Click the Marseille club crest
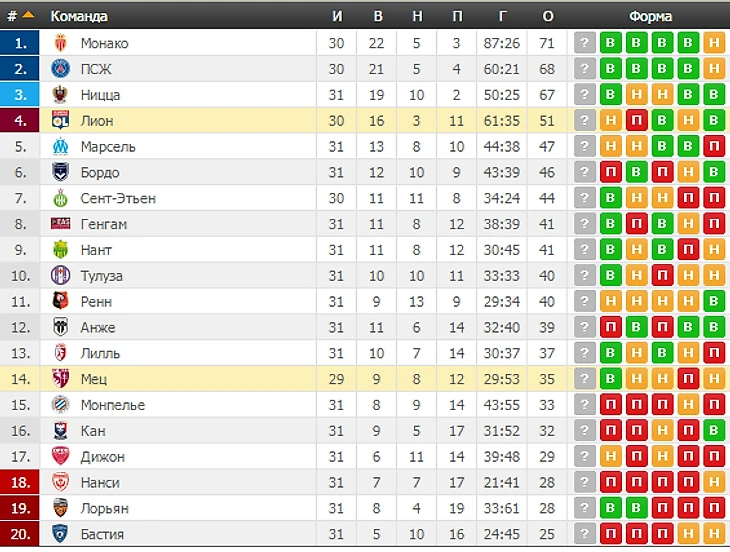 point(60,146)
